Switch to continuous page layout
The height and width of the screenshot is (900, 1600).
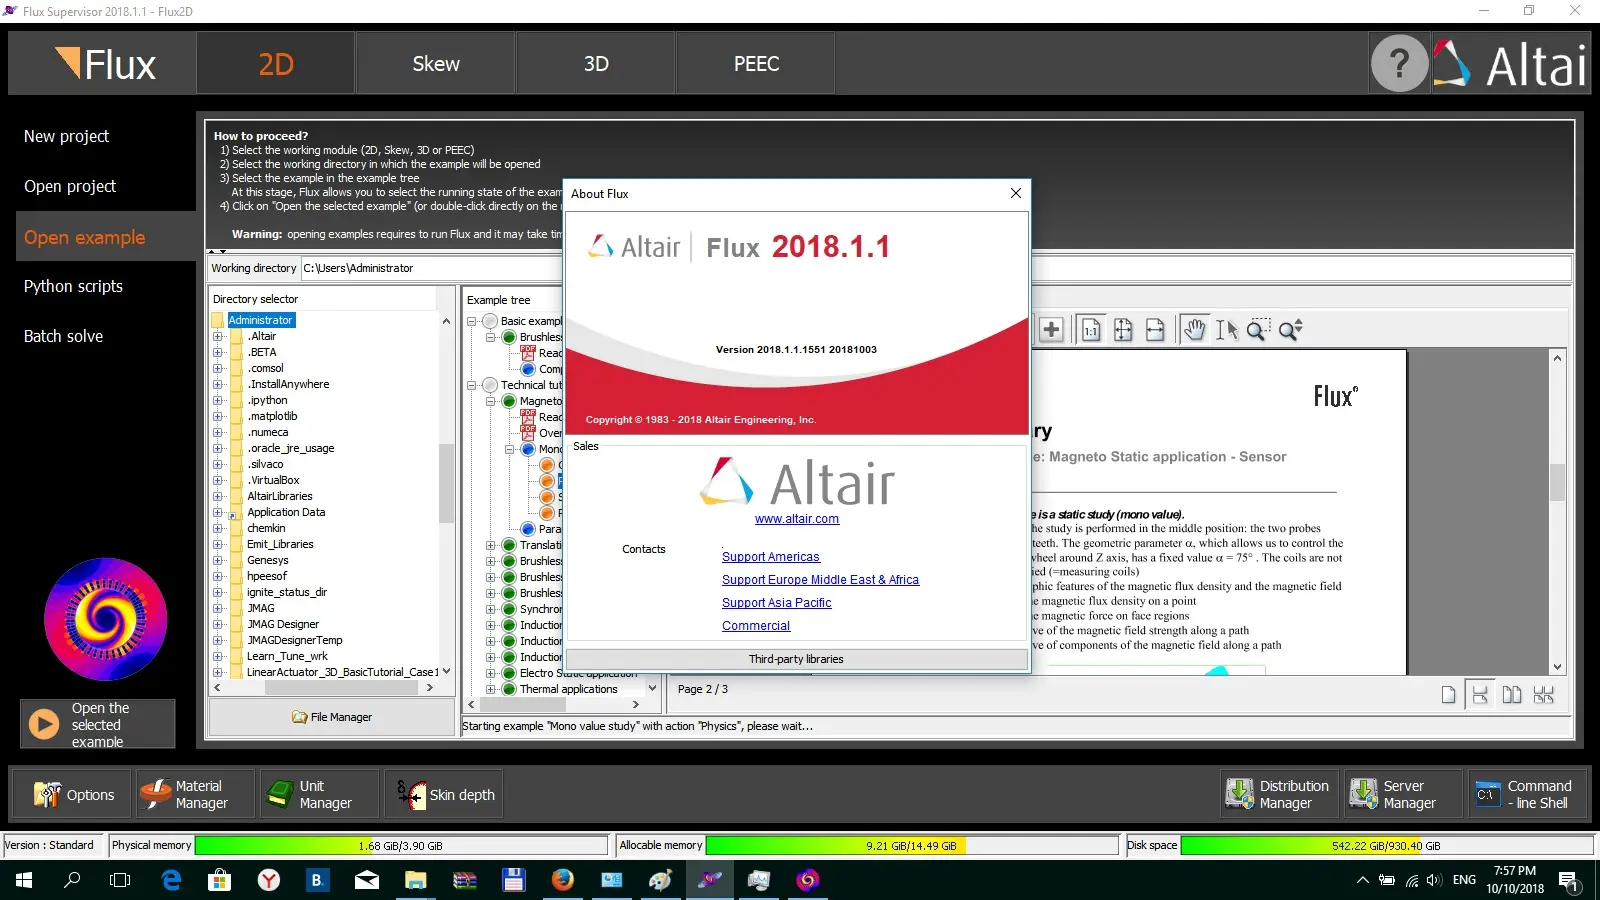[x=1480, y=695]
